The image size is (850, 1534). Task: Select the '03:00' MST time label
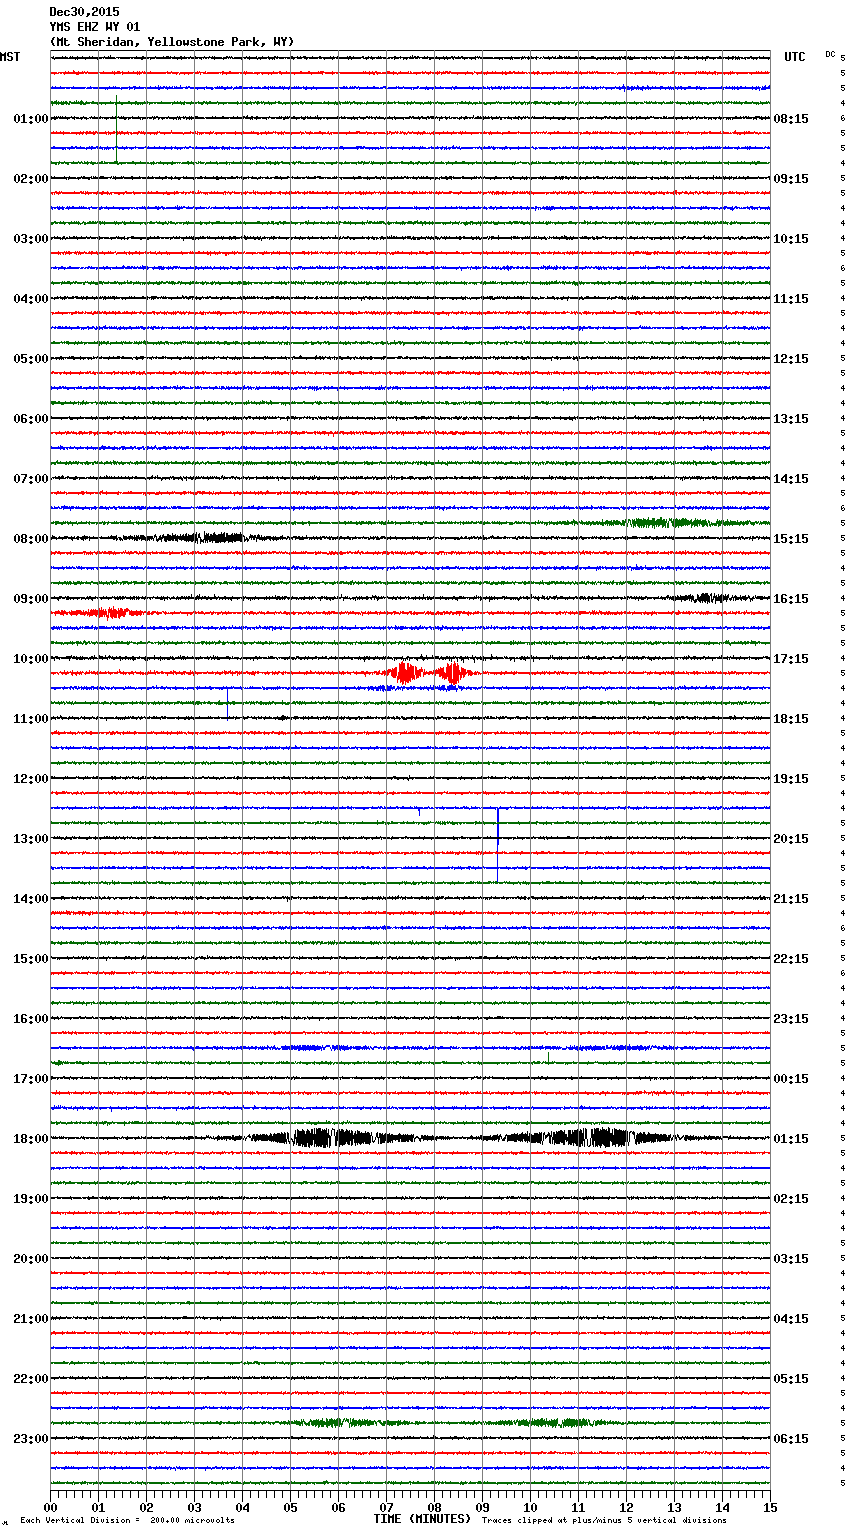tap(31, 239)
